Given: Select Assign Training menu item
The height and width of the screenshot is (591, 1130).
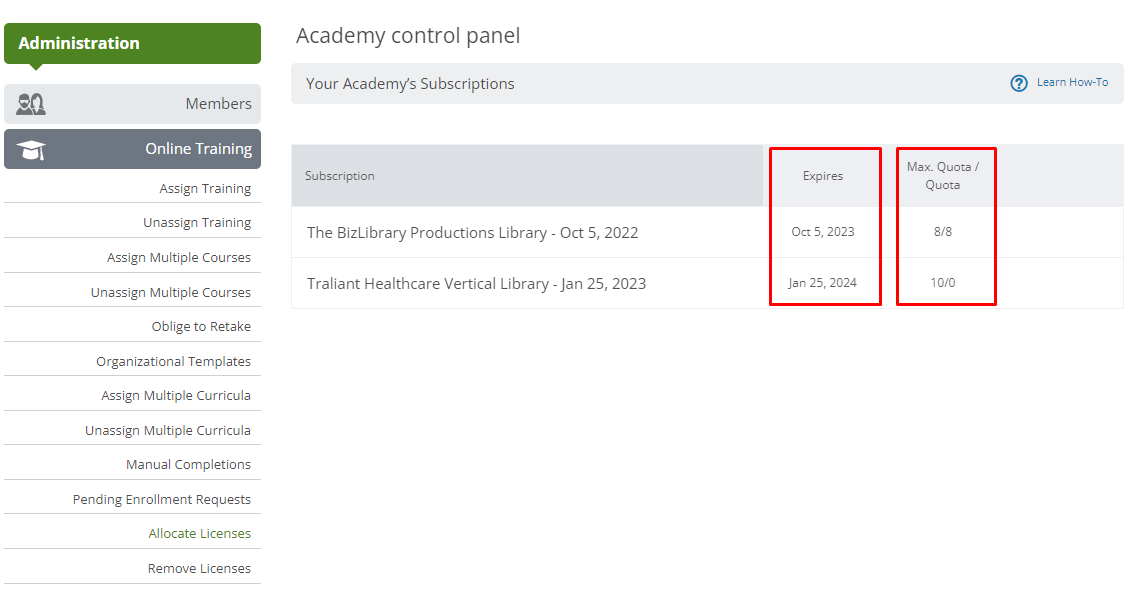Looking at the screenshot, I should (205, 188).
